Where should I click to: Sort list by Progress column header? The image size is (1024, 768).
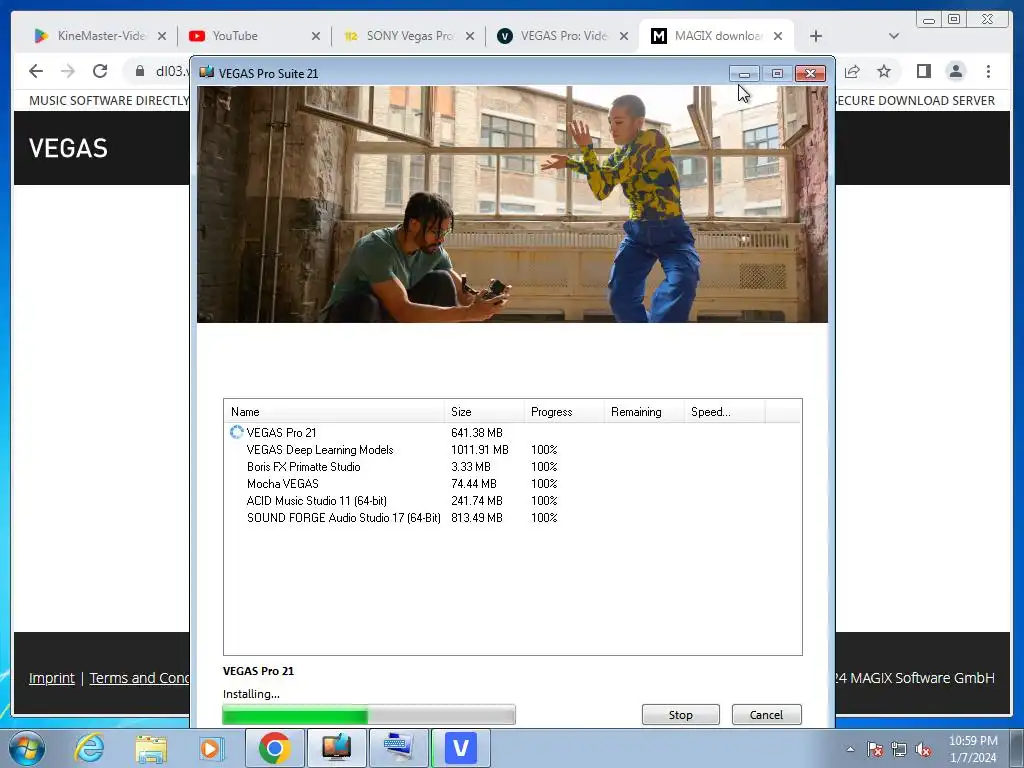[564, 411]
